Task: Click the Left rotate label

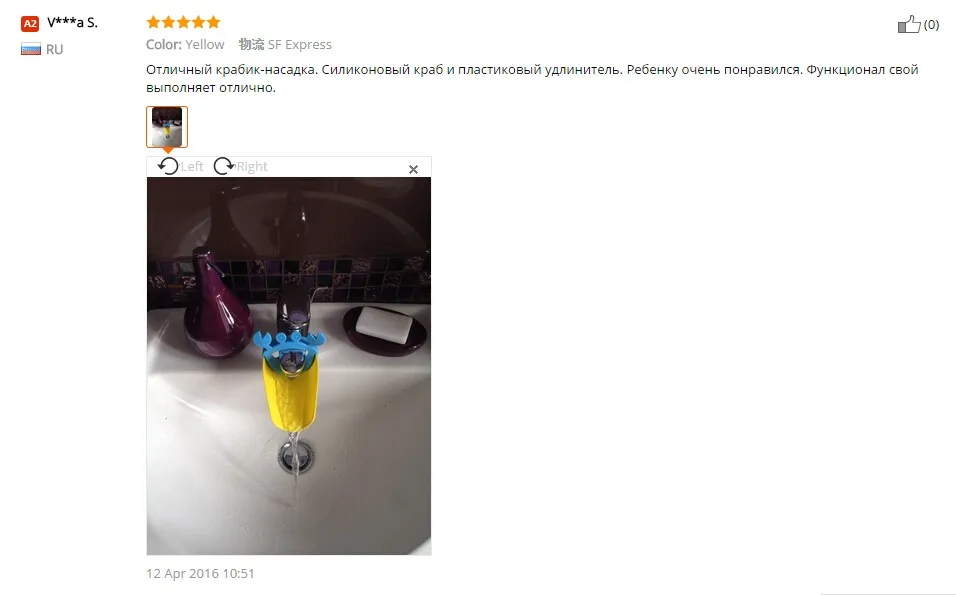Action: pyautogui.click(x=192, y=166)
